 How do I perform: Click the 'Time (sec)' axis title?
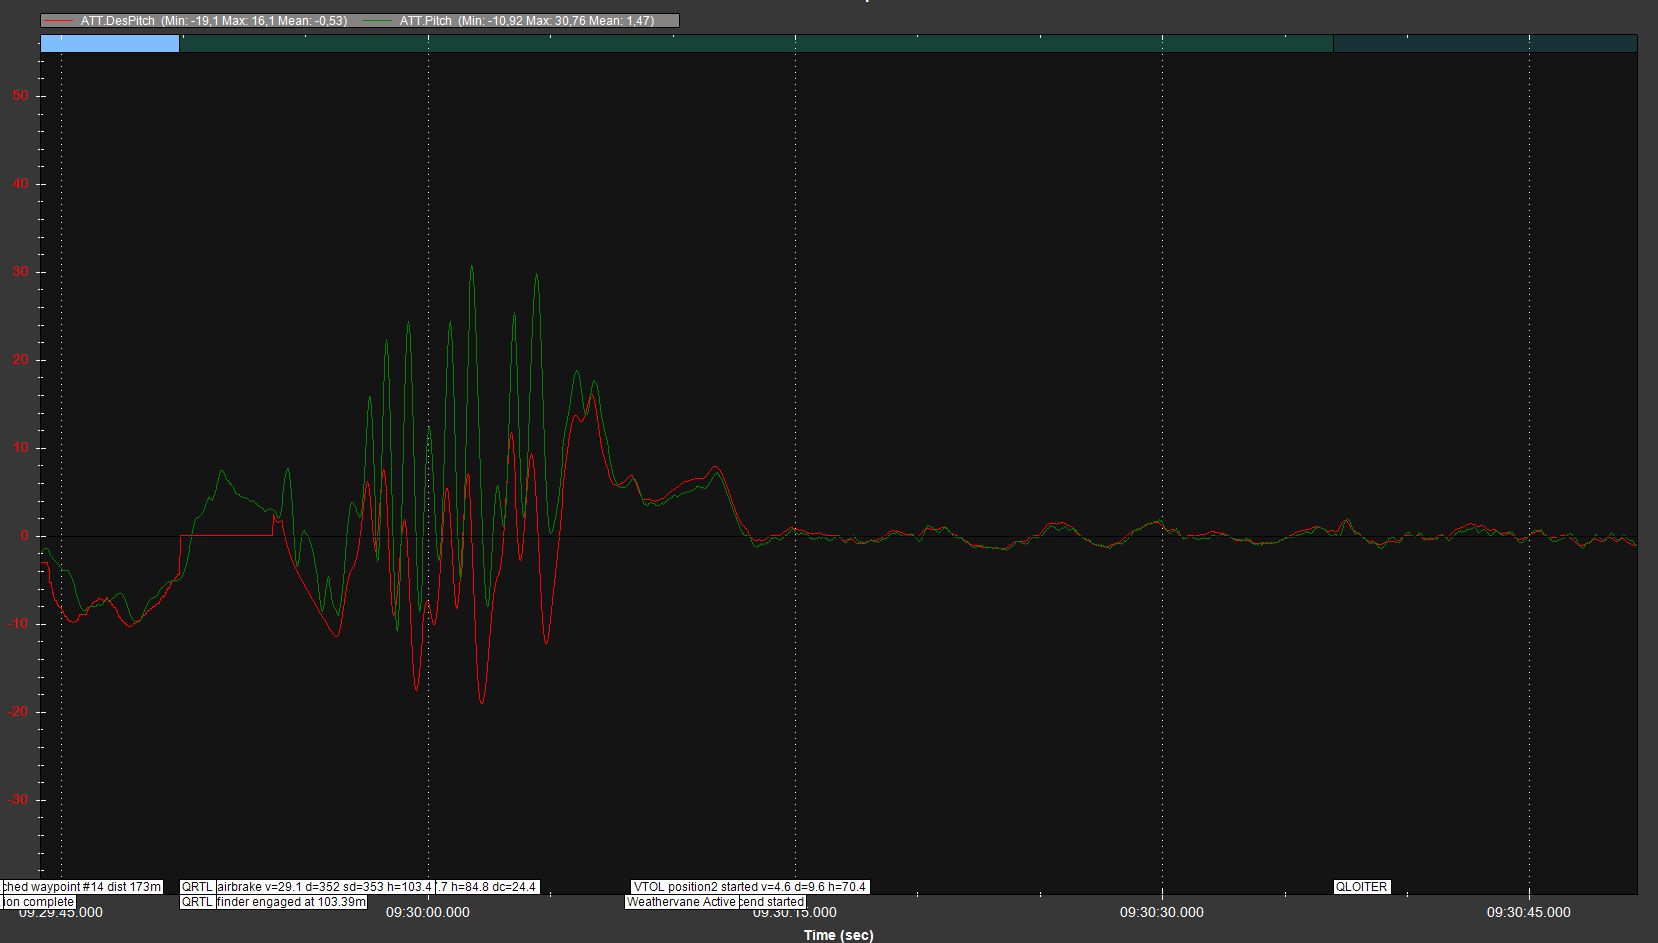pos(838,935)
